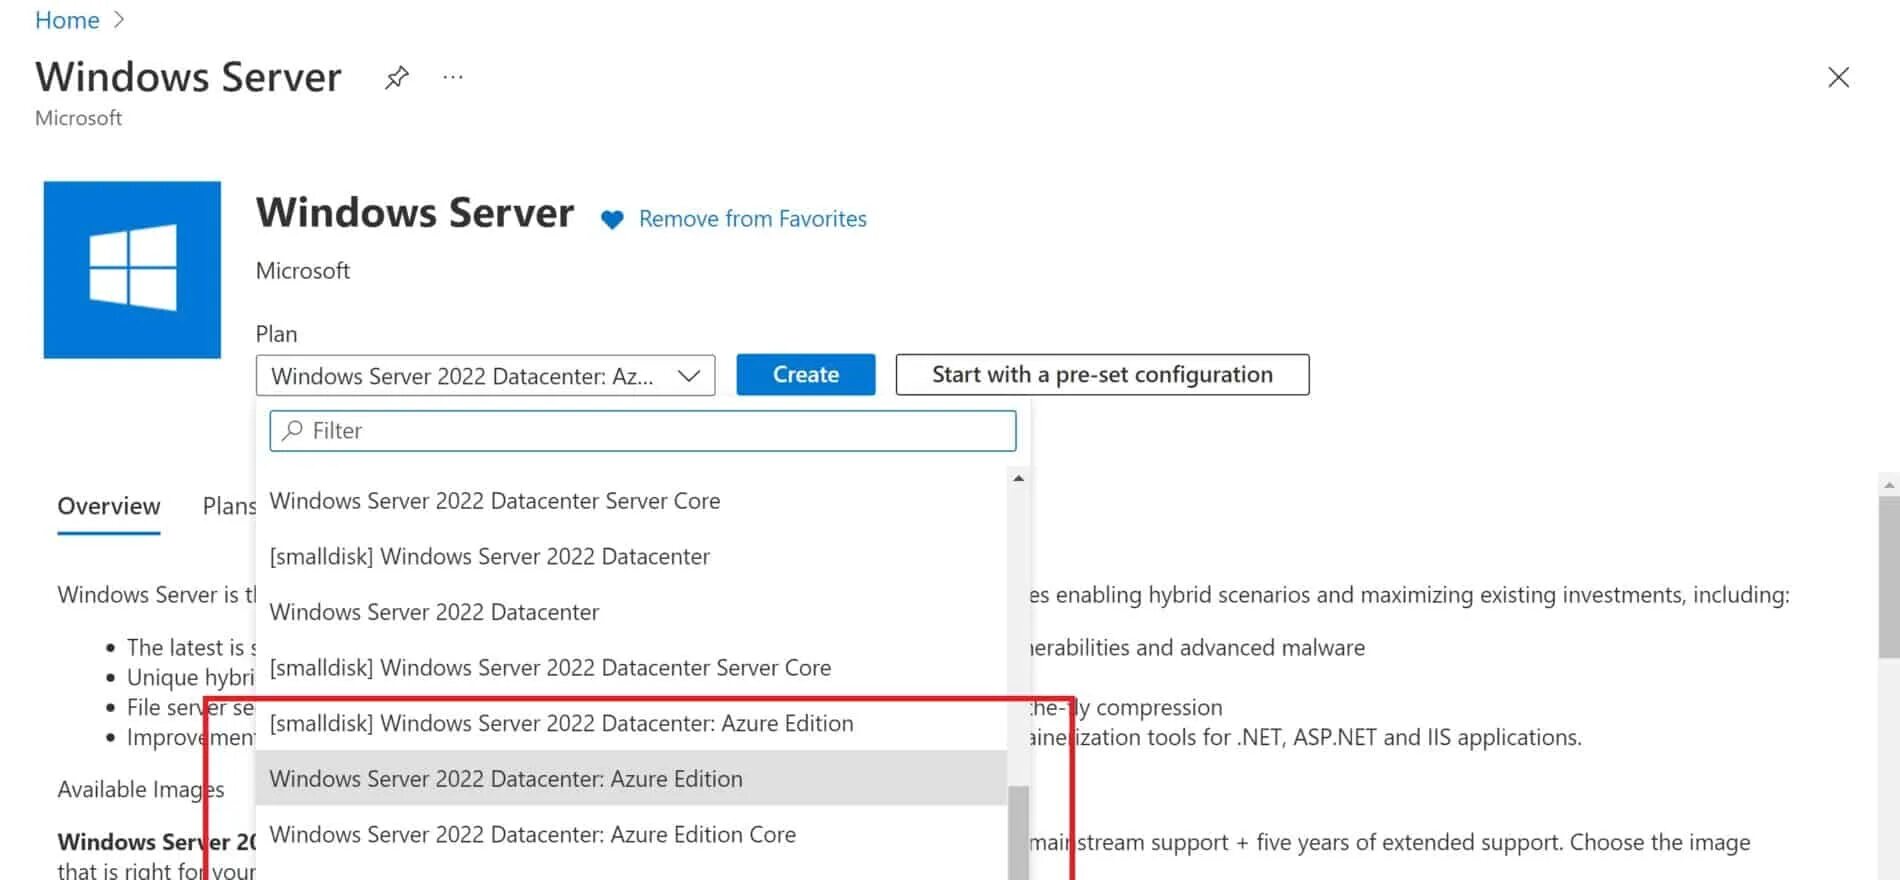
Task: Switch to the Plans tab
Action: (x=229, y=506)
